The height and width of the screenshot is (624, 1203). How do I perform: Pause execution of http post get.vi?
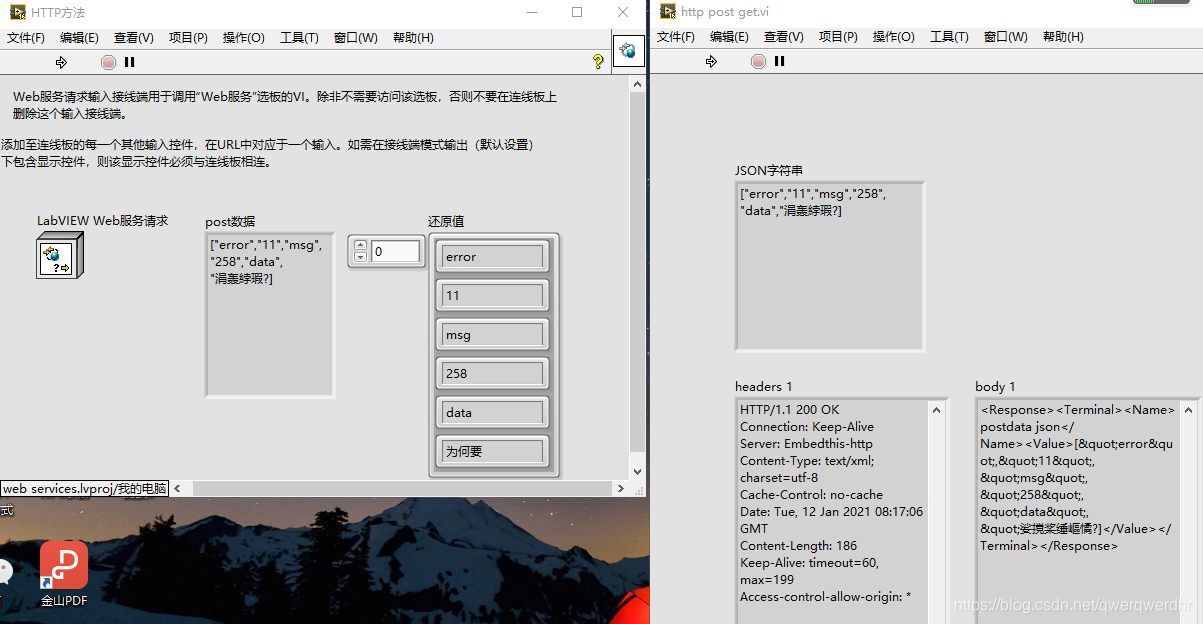pyautogui.click(x=779, y=61)
